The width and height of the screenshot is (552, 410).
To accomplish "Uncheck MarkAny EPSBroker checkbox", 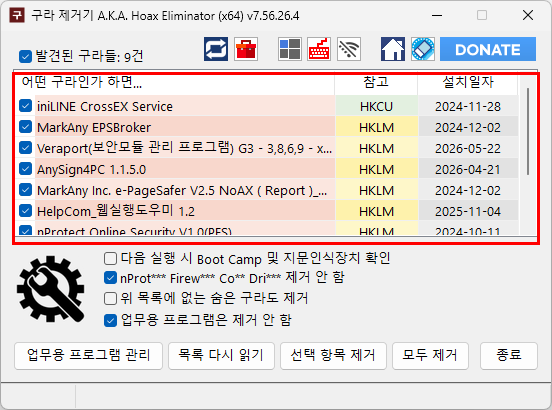I will tap(25, 127).
